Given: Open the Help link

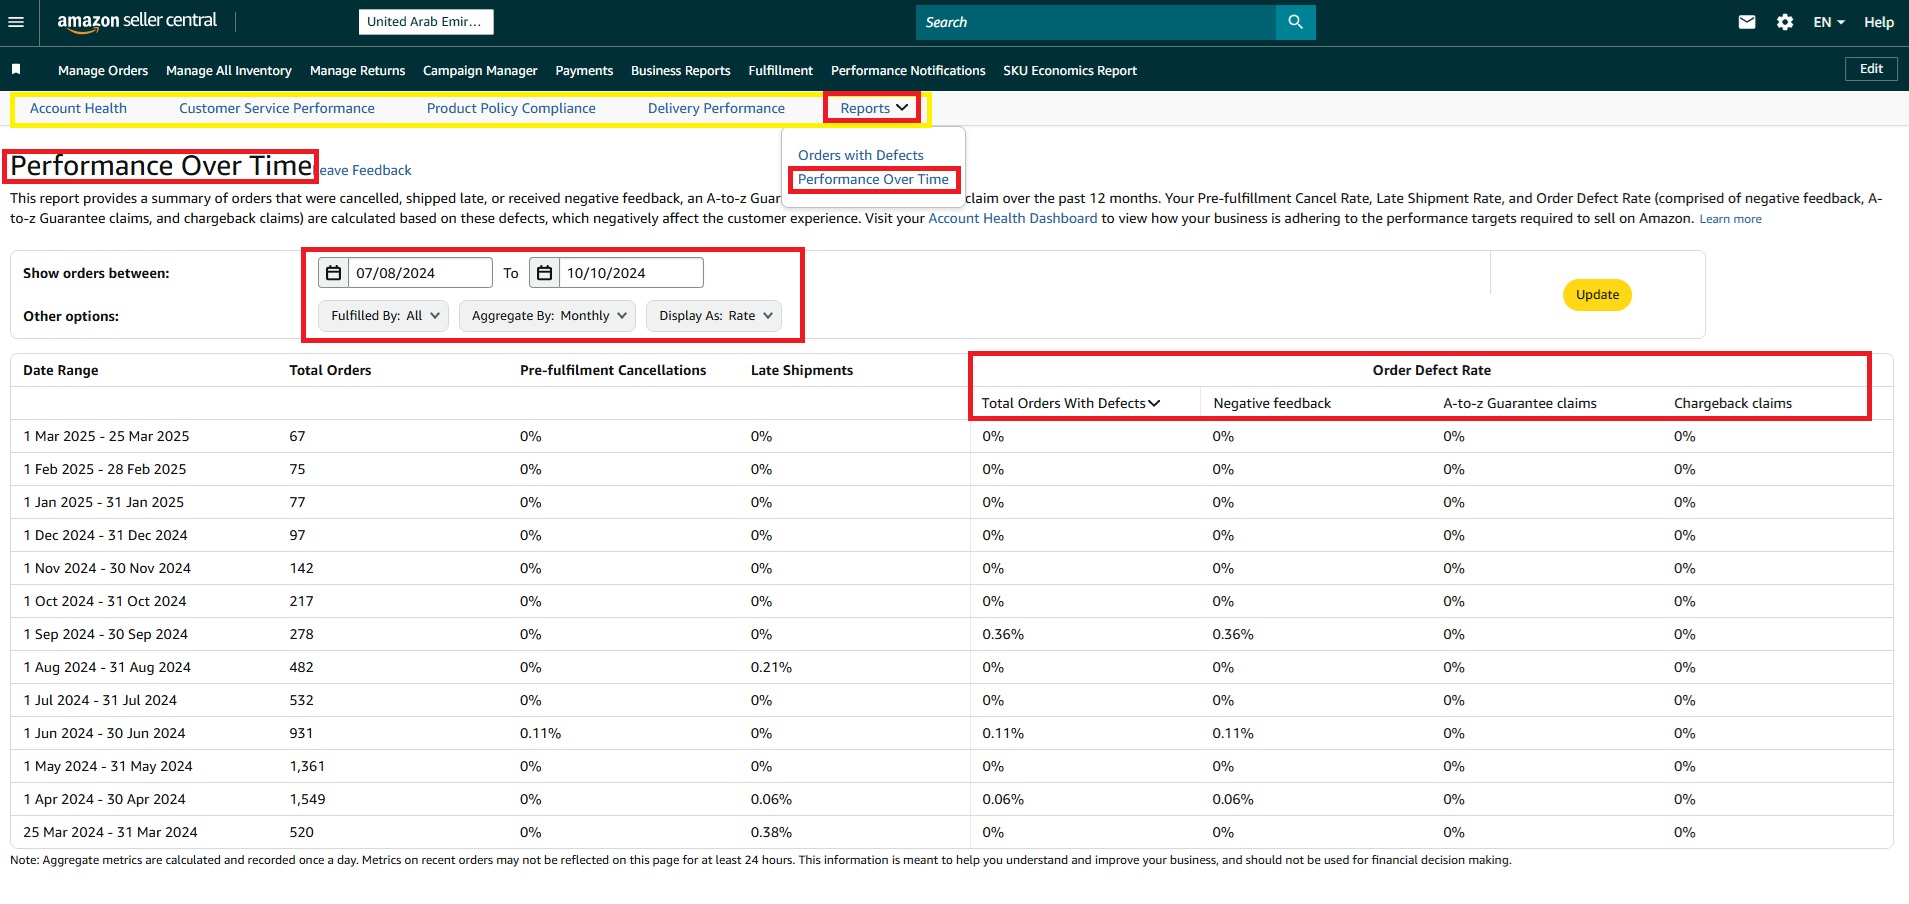Looking at the screenshot, I should pyautogui.click(x=1879, y=22).
